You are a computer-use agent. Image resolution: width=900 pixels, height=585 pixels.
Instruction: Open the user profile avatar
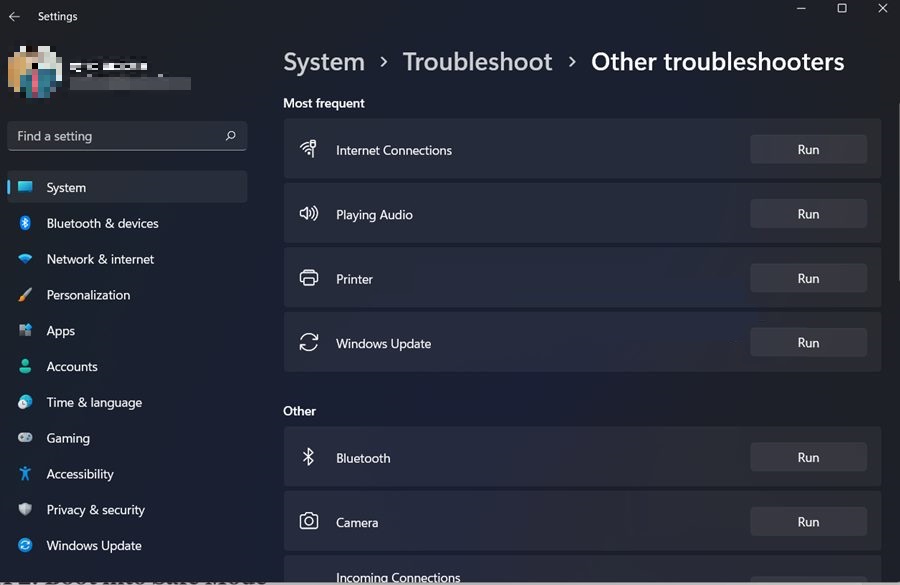[35, 72]
